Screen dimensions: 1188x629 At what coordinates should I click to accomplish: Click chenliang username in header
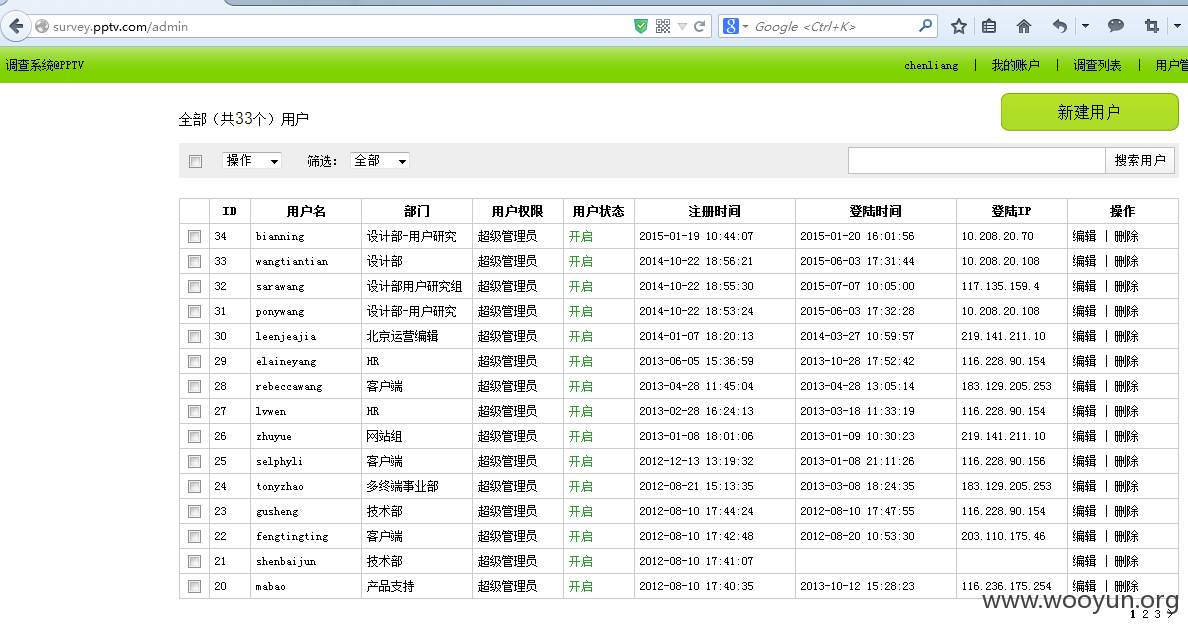tap(931, 65)
